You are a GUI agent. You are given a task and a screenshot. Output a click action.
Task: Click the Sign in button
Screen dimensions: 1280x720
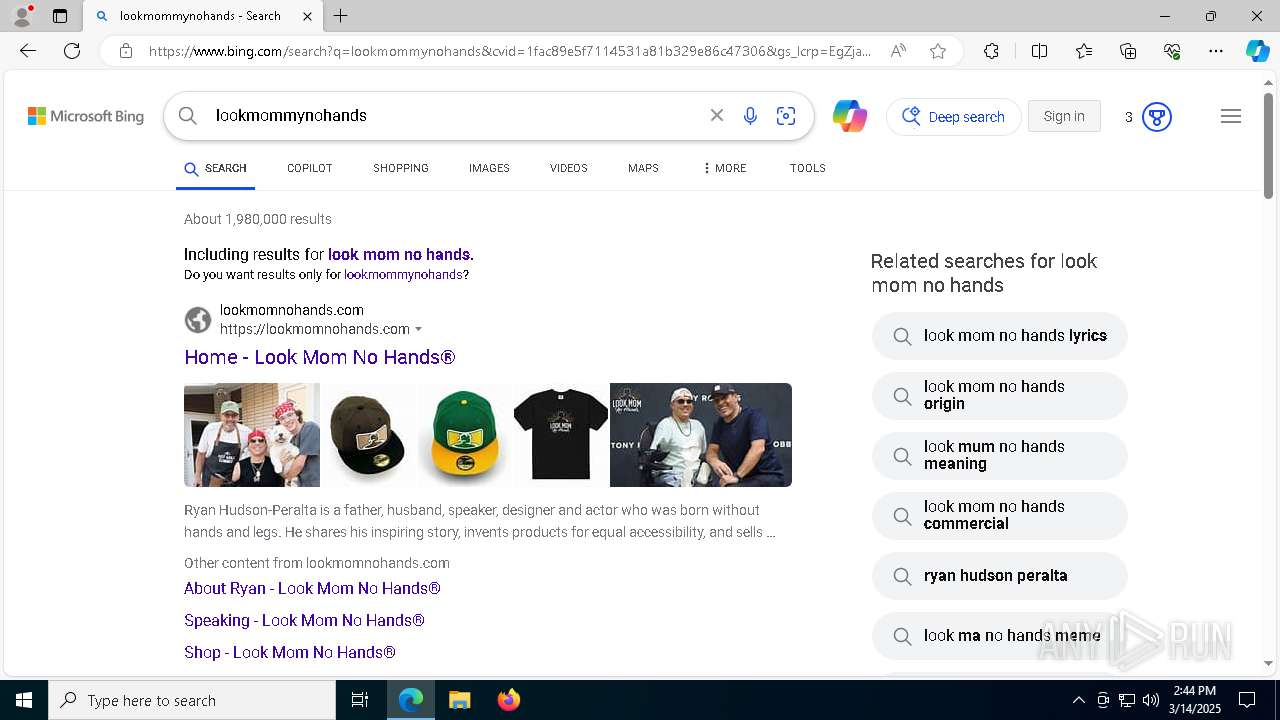point(1064,117)
